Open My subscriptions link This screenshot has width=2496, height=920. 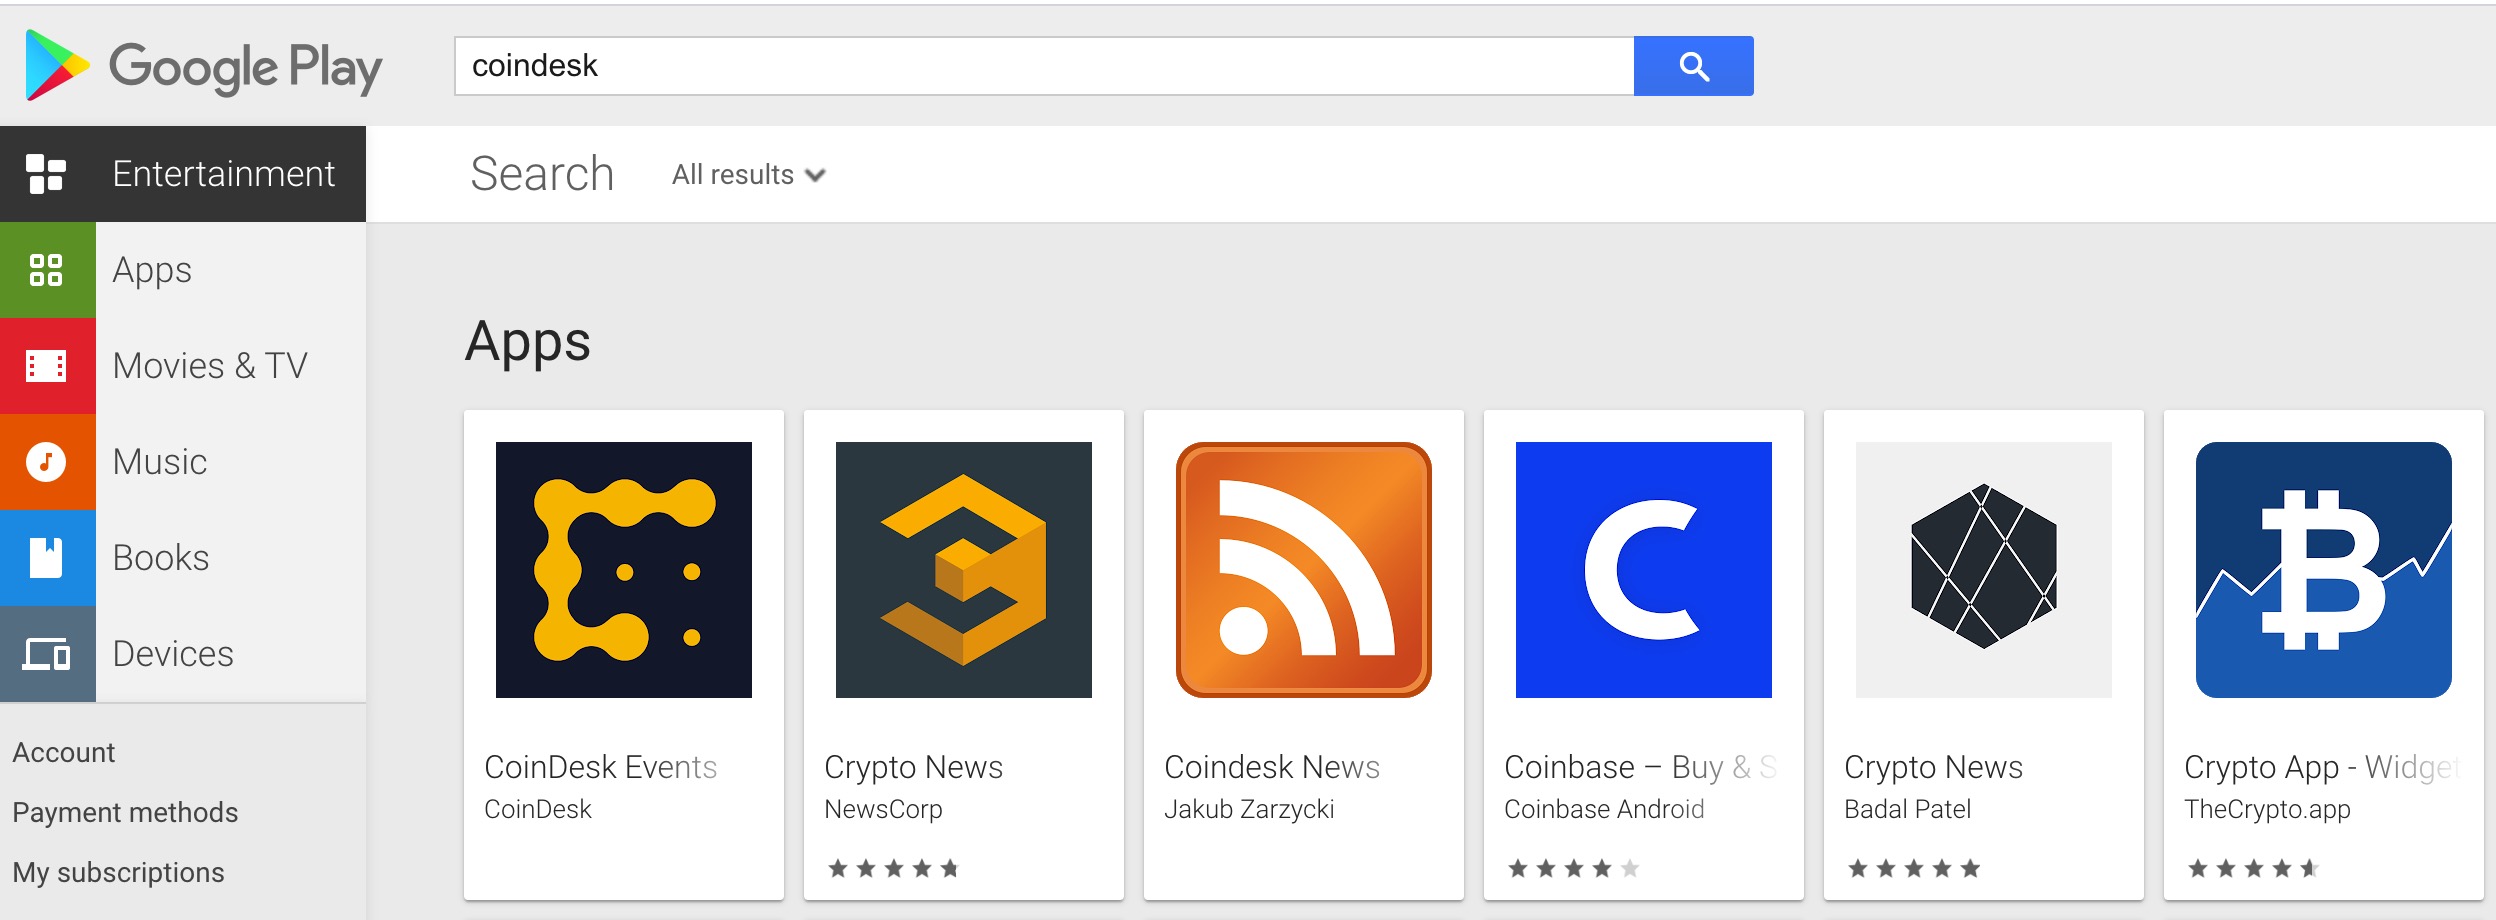pos(118,872)
